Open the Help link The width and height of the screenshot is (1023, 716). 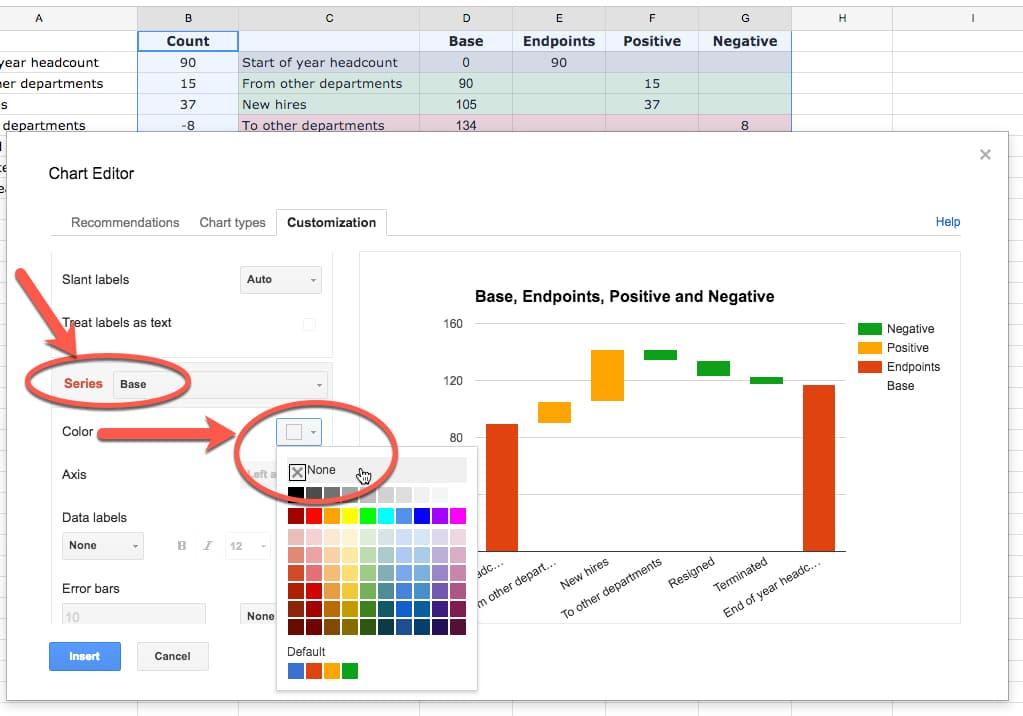click(x=947, y=222)
